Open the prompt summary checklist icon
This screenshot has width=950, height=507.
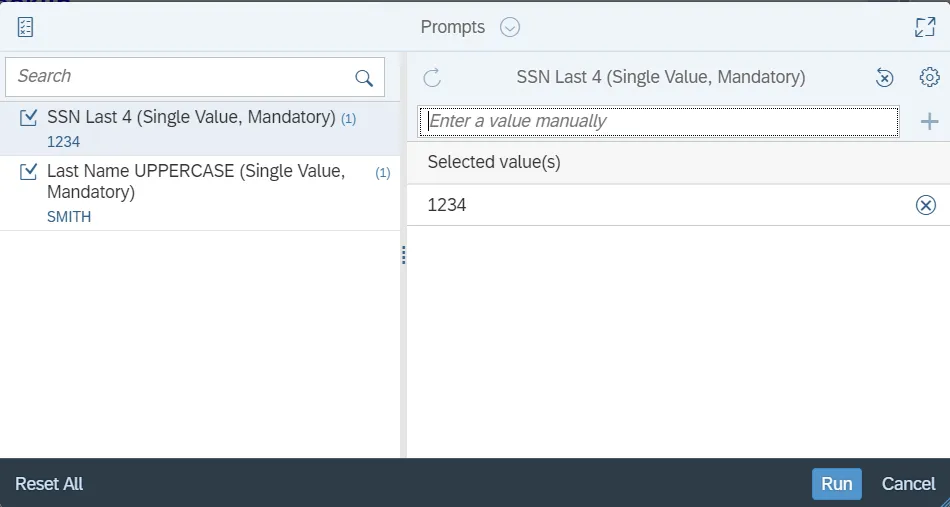(26, 27)
